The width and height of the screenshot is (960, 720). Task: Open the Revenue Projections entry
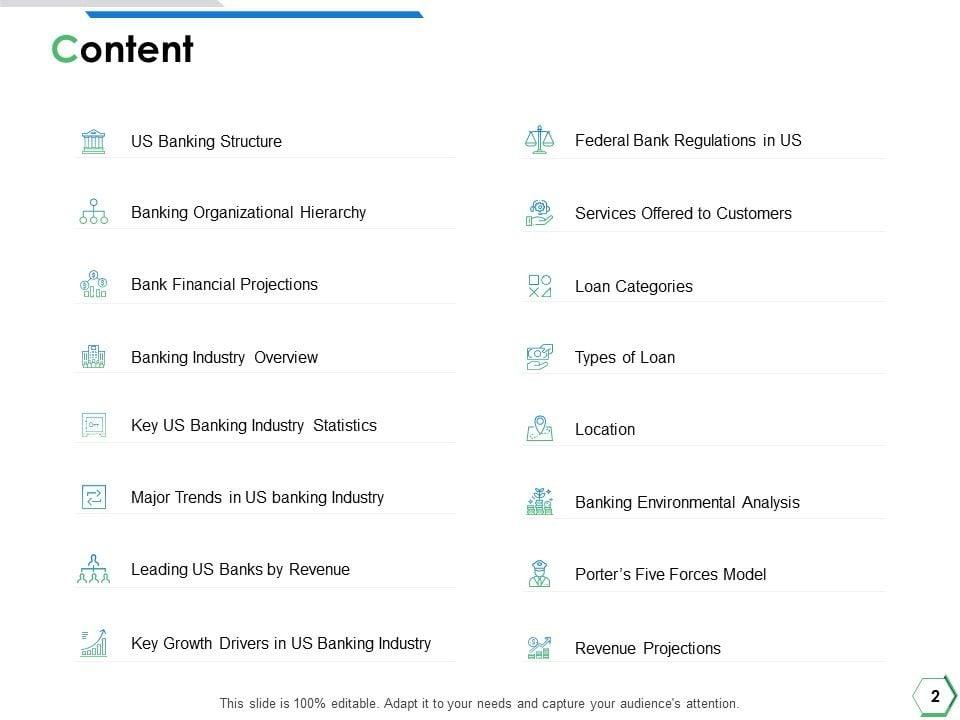[647, 649]
